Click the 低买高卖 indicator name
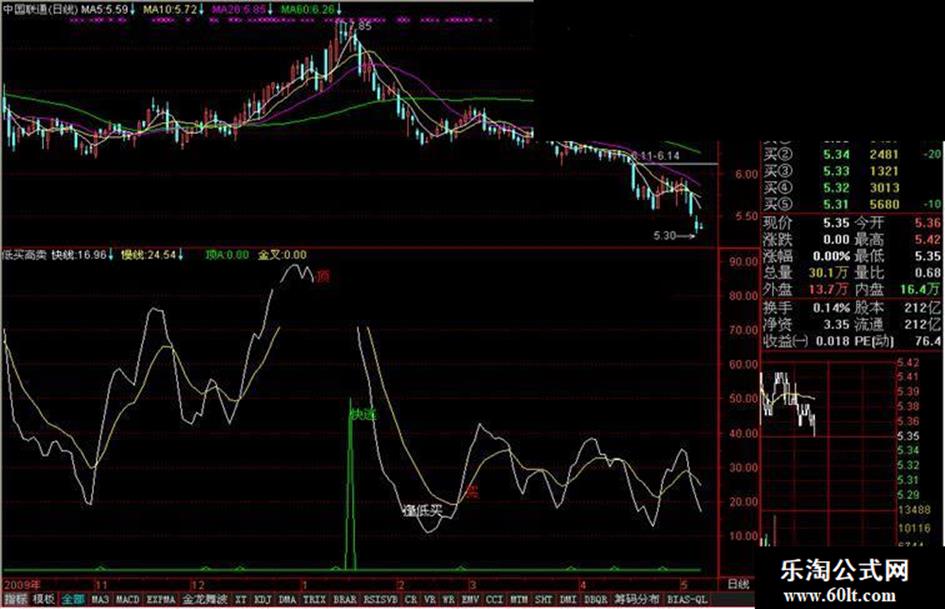945x609 pixels. (x=24, y=255)
